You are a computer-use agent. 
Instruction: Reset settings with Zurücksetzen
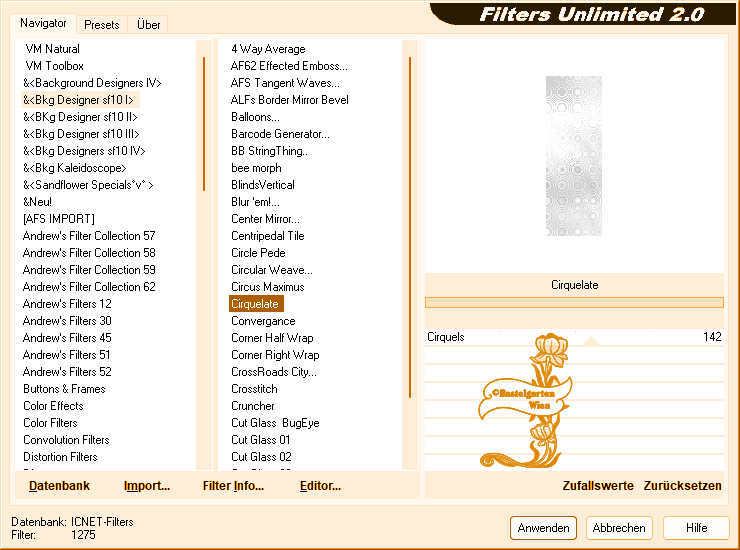[x=682, y=486]
